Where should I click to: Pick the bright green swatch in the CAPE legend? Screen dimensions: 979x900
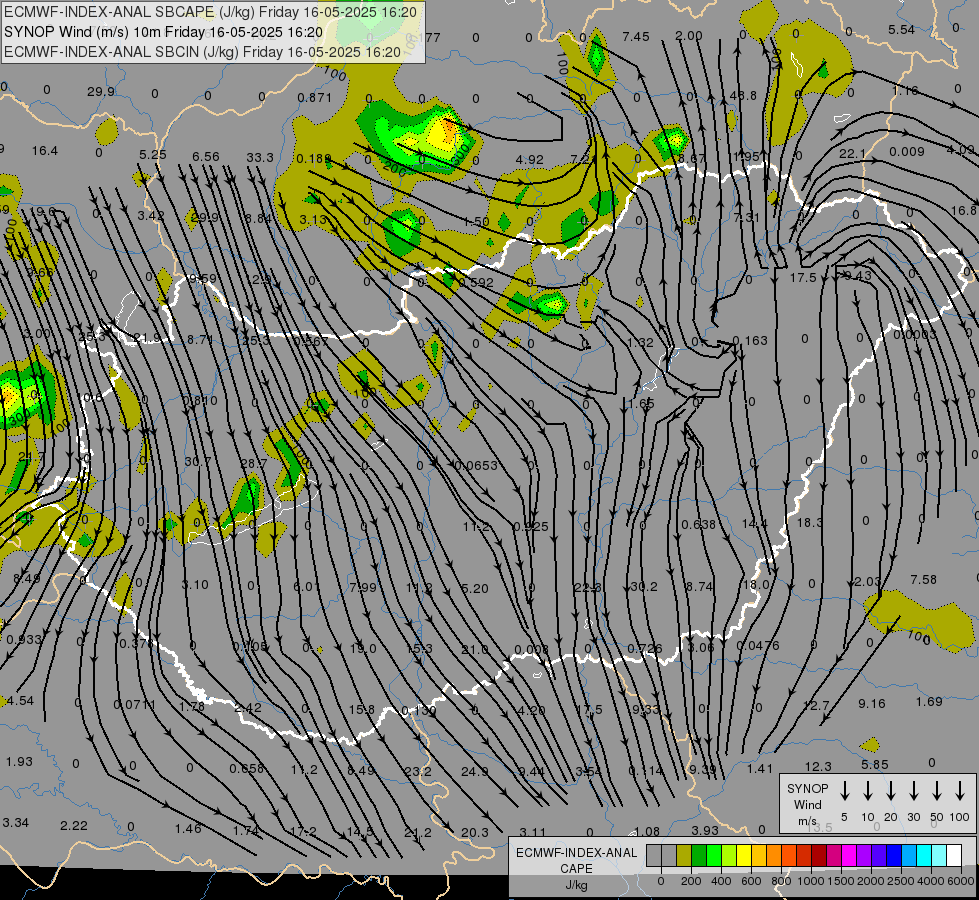tap(714, 855)
